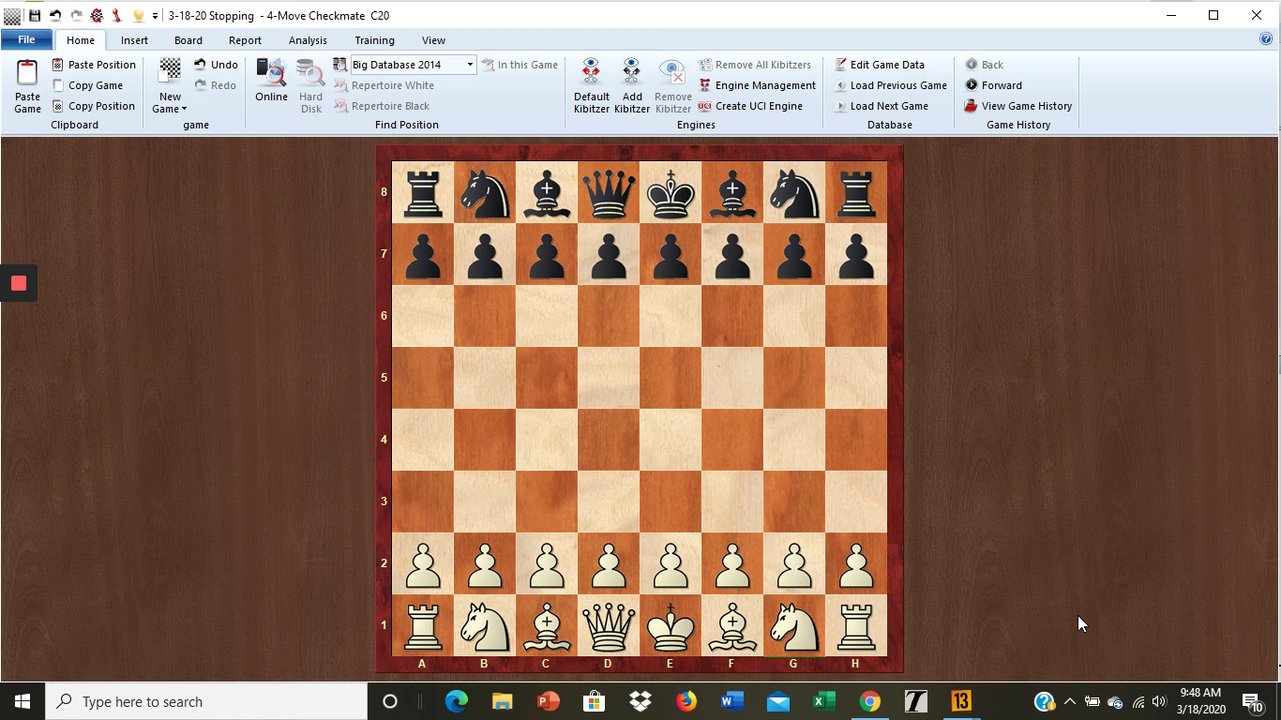Click Create UCI Engine
1281x720 pixels.
[750, 106]
